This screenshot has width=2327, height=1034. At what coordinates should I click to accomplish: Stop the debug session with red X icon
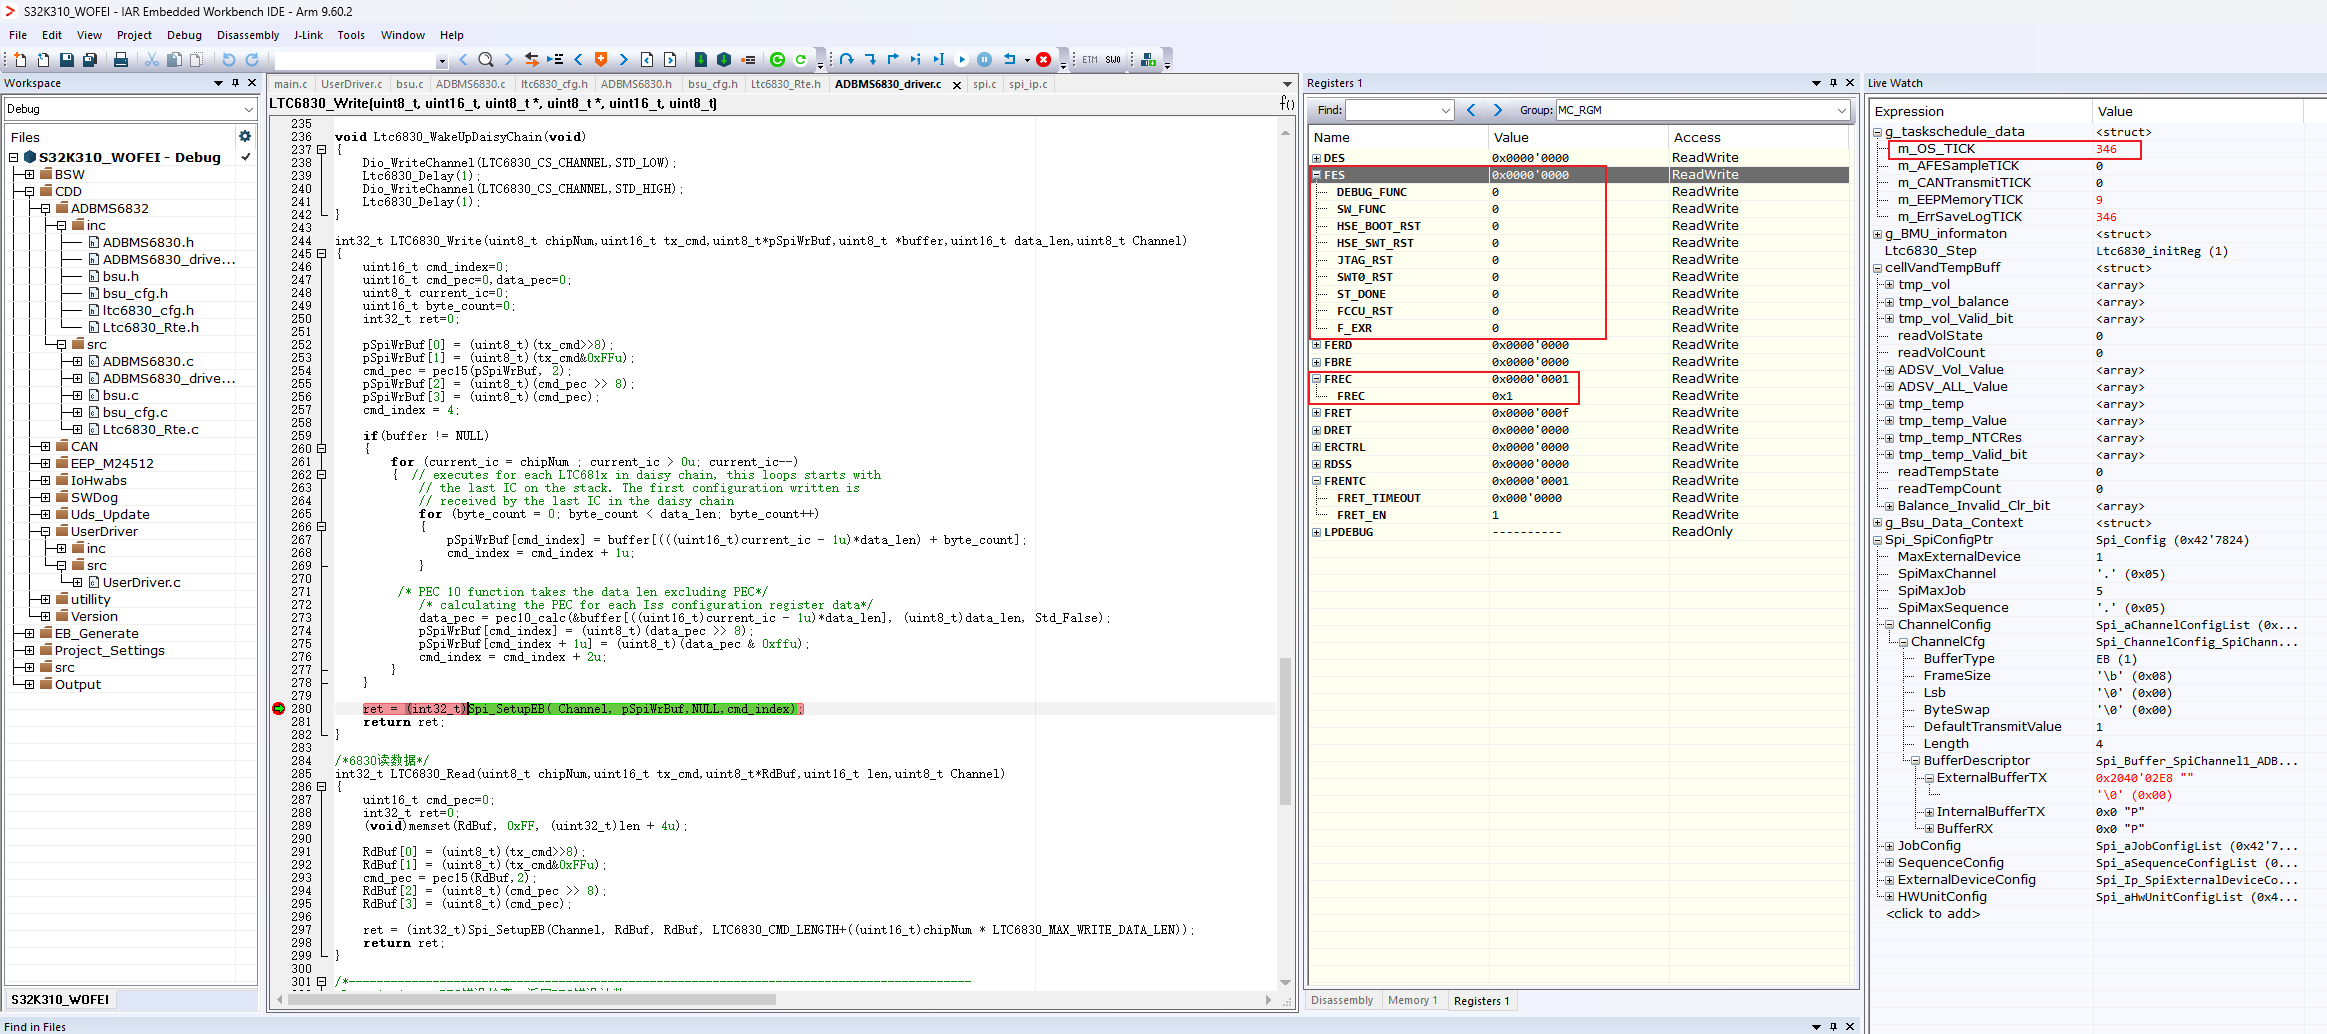[x=1043, y=59]
